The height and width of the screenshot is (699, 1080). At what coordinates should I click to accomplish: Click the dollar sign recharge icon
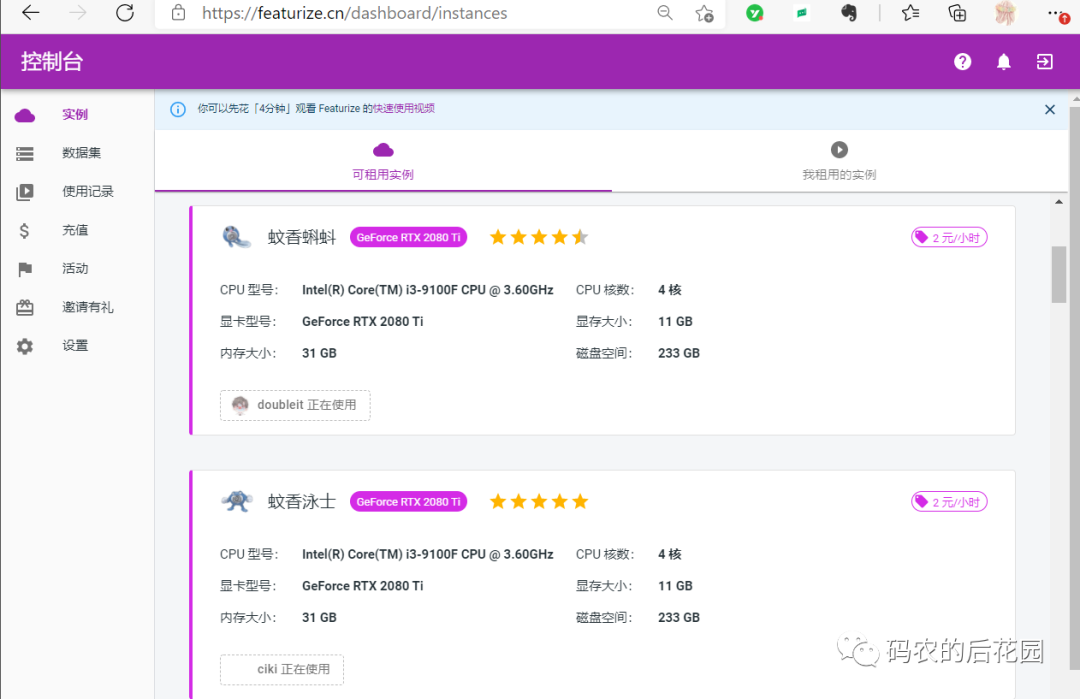tap(24, 231)
